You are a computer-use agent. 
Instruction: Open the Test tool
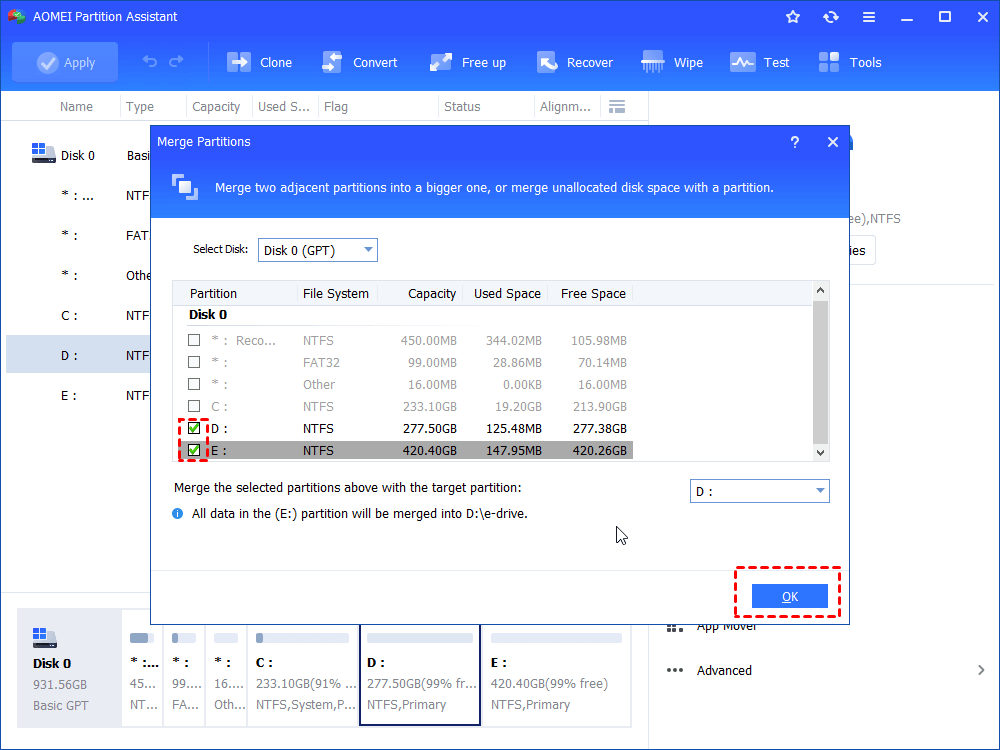pyautogui.click(x=760, y=62)
